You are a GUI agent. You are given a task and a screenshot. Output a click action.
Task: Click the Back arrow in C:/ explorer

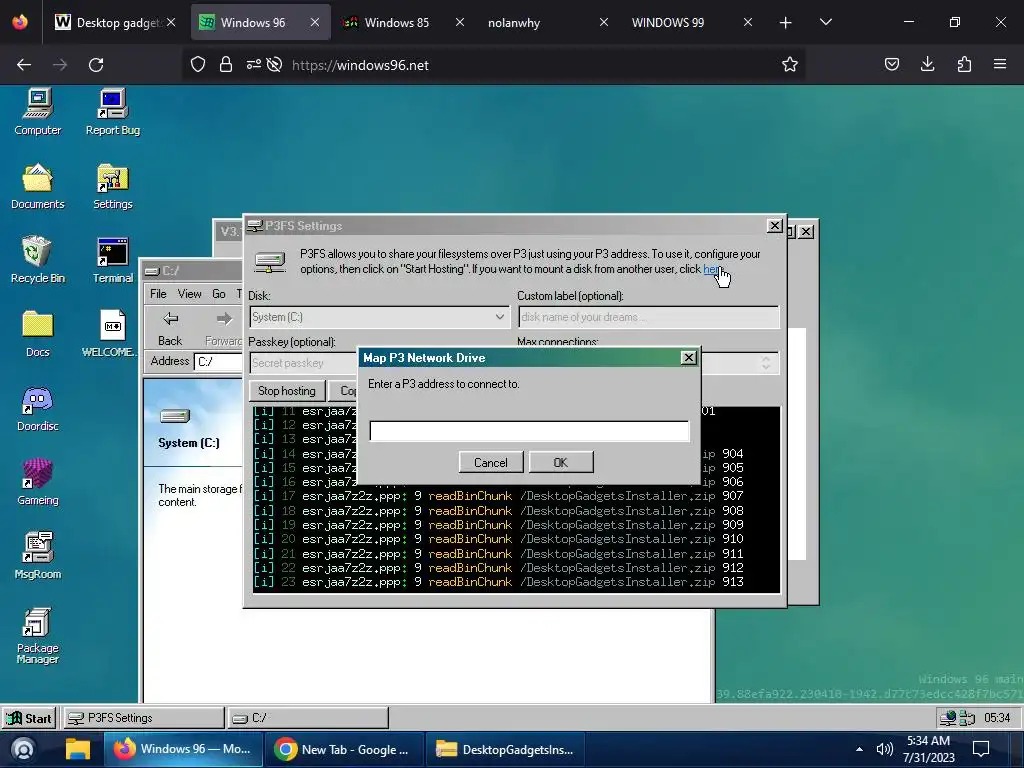(x=170, y=328)
